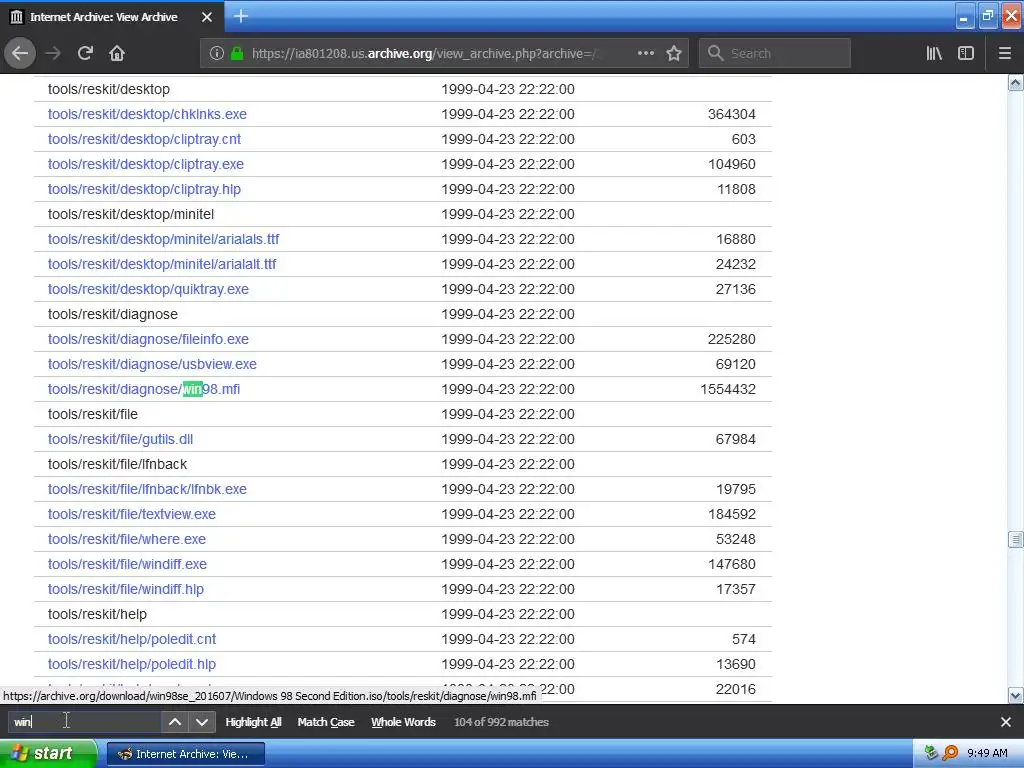Open the Library icon in toolbar
The height and width of the screenshot is (768, 1024).
coord(934,54)
